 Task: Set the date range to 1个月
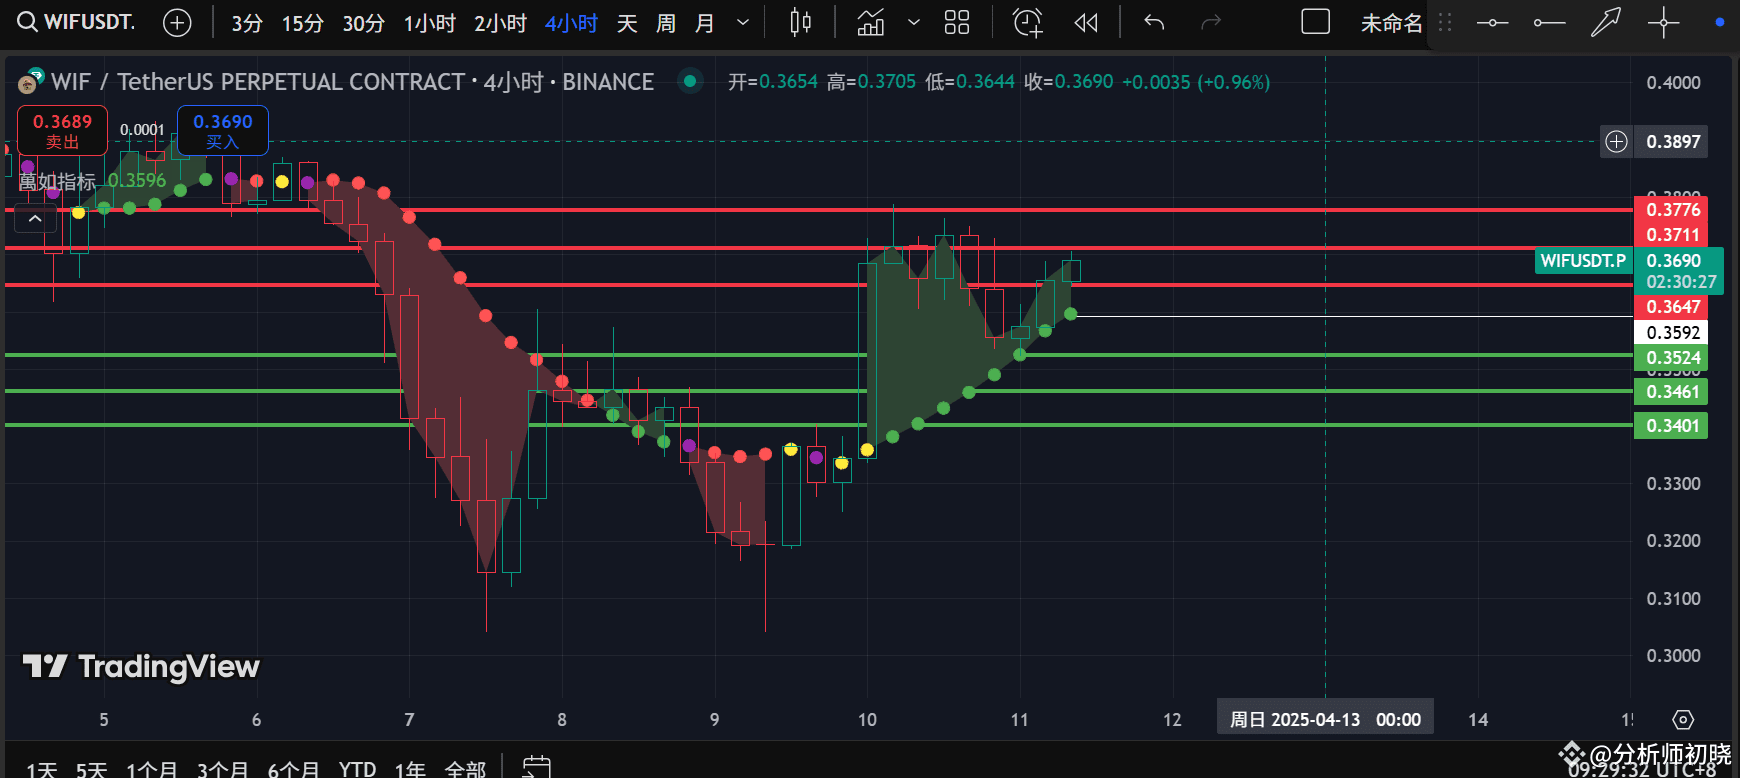(x=152, y=769)
